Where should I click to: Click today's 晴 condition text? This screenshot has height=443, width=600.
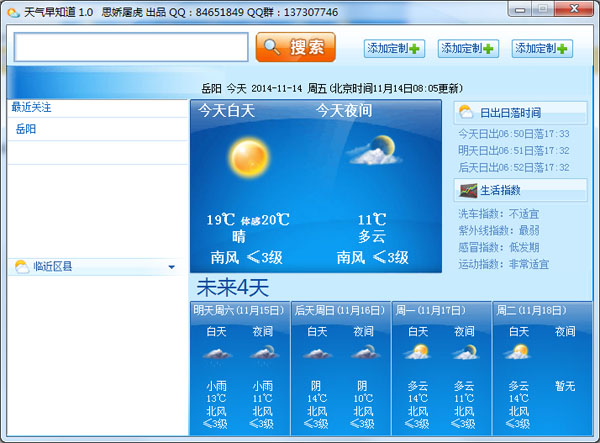pos(238,237)
